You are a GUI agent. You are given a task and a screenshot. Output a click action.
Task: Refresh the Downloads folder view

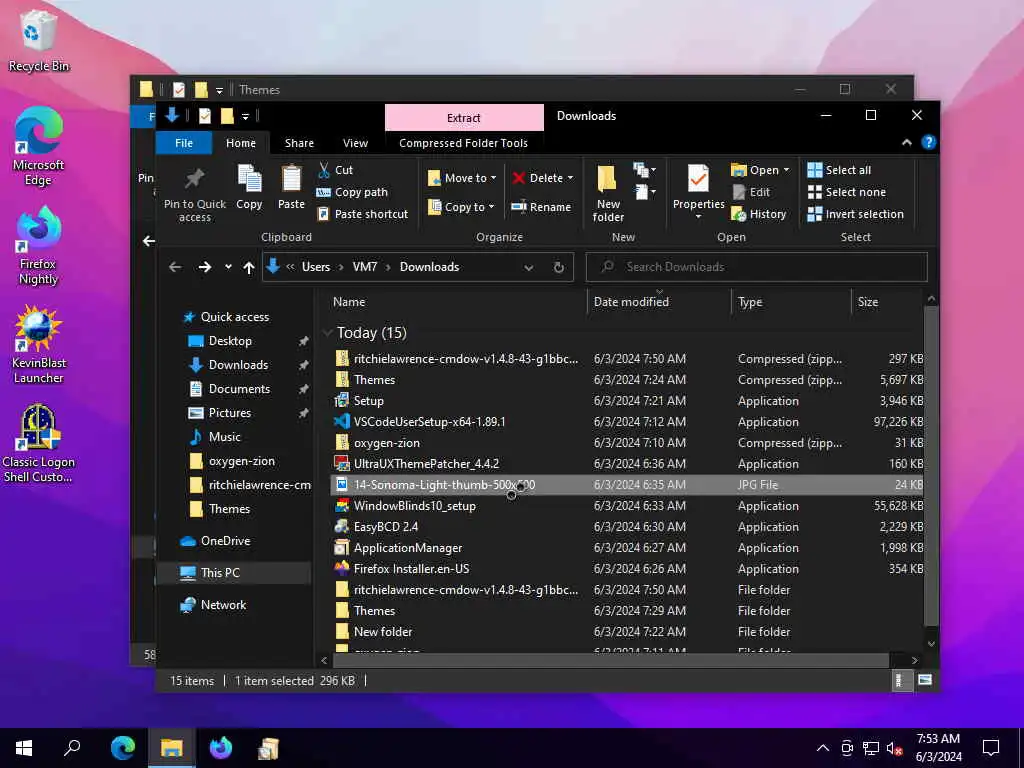pyautogui.click(x=559, y=267)
